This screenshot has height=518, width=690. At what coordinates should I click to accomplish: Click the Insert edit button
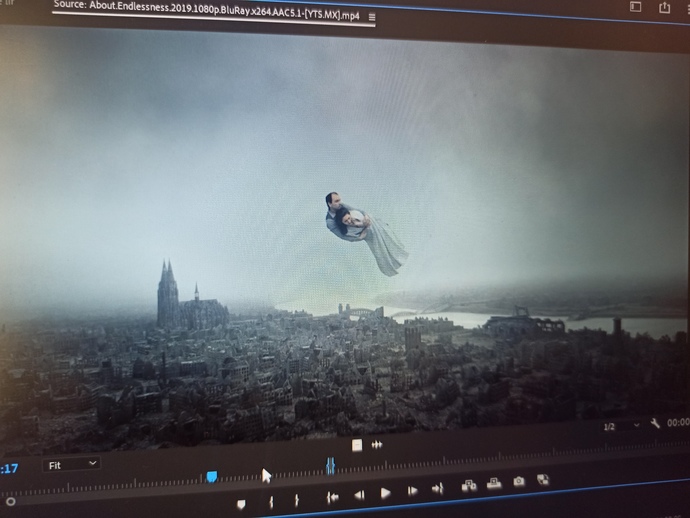tap(469, 485)
